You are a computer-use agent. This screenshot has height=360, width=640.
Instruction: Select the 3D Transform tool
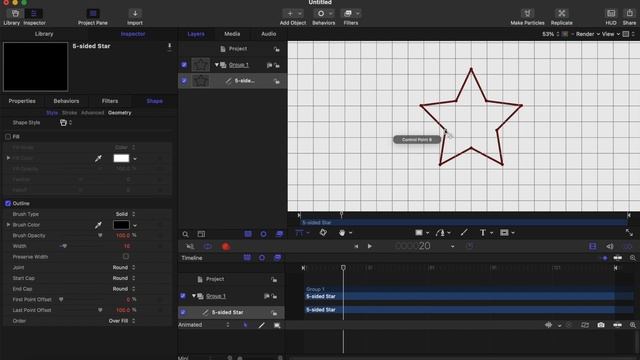click(x=323, y=233)
